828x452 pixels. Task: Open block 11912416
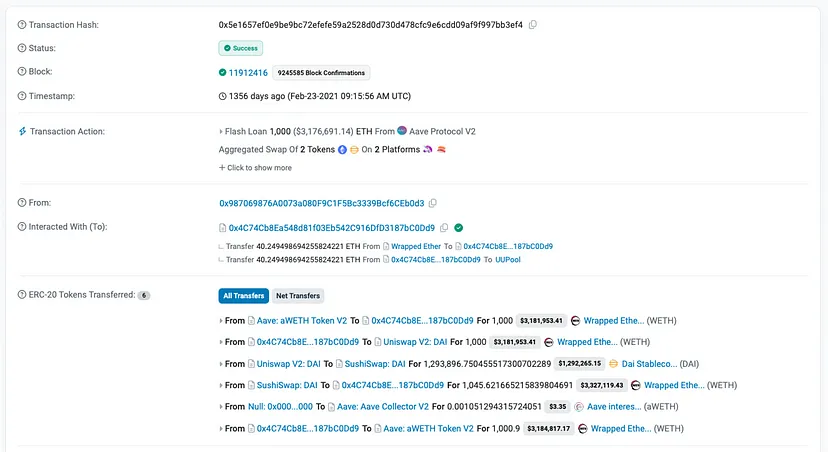pyautogui.click(x=248, y=72)
